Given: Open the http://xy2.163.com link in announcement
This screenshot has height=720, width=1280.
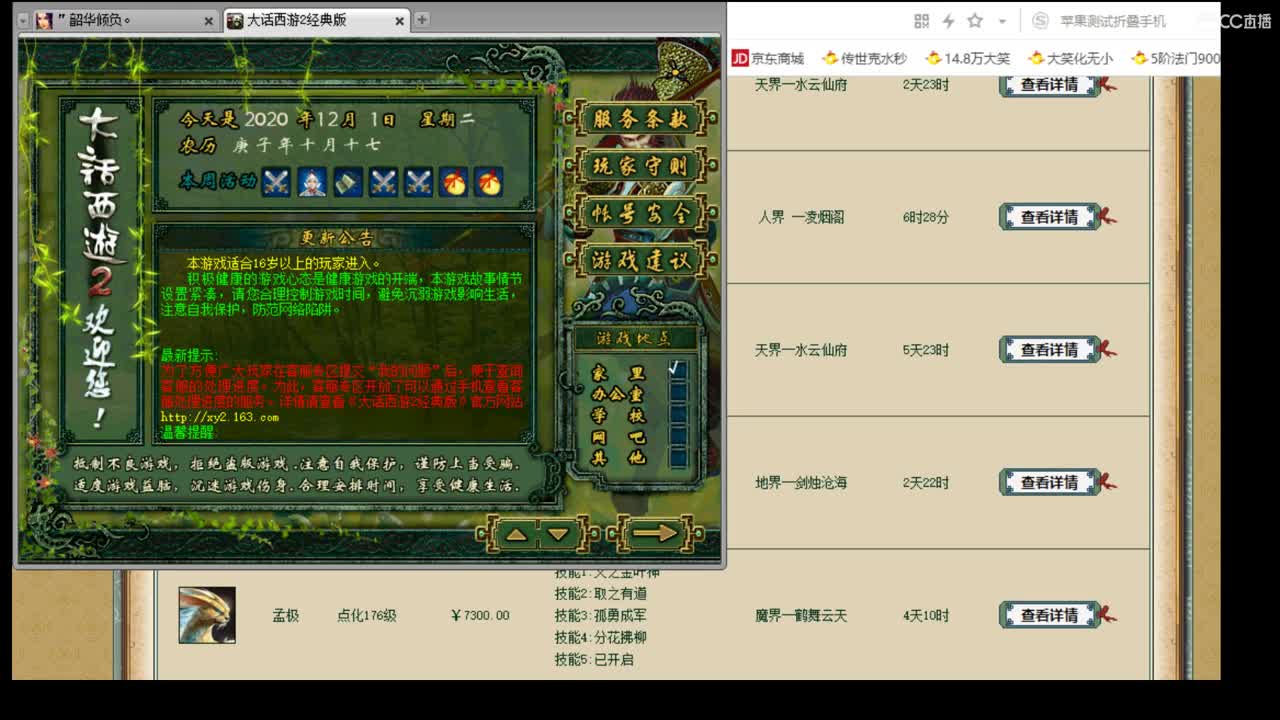Looking at the screenshot, I should point(220,417).
